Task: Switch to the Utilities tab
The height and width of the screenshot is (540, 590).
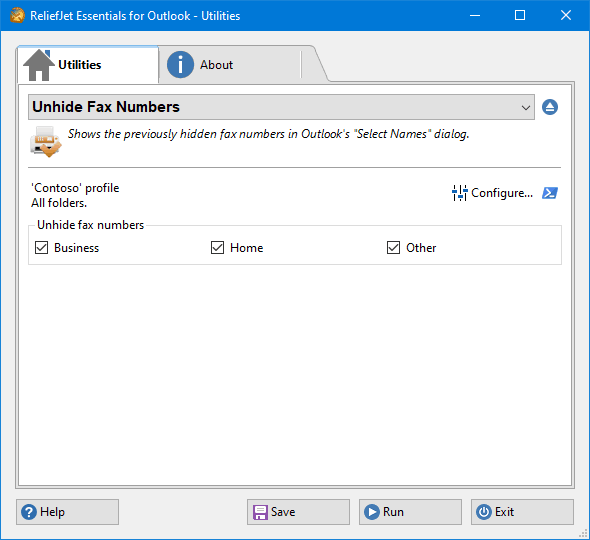Action: coord(88,65)
